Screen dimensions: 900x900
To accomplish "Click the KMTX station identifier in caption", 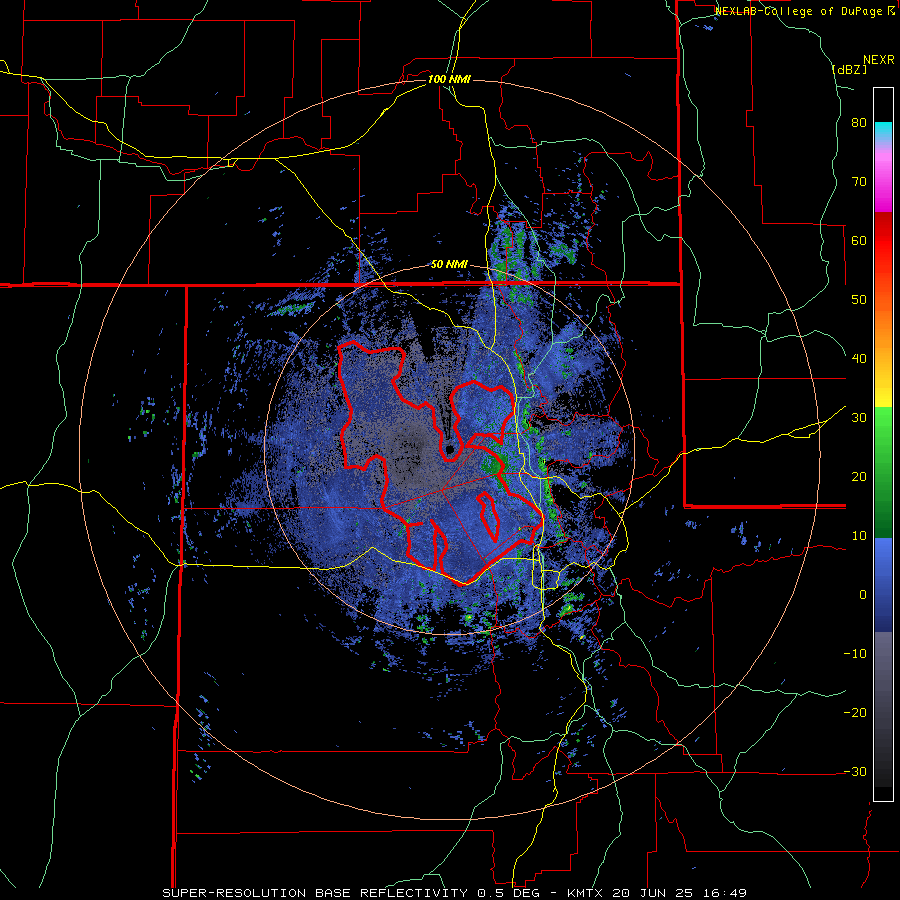I will pyautogui.click(x=586, y=893).
